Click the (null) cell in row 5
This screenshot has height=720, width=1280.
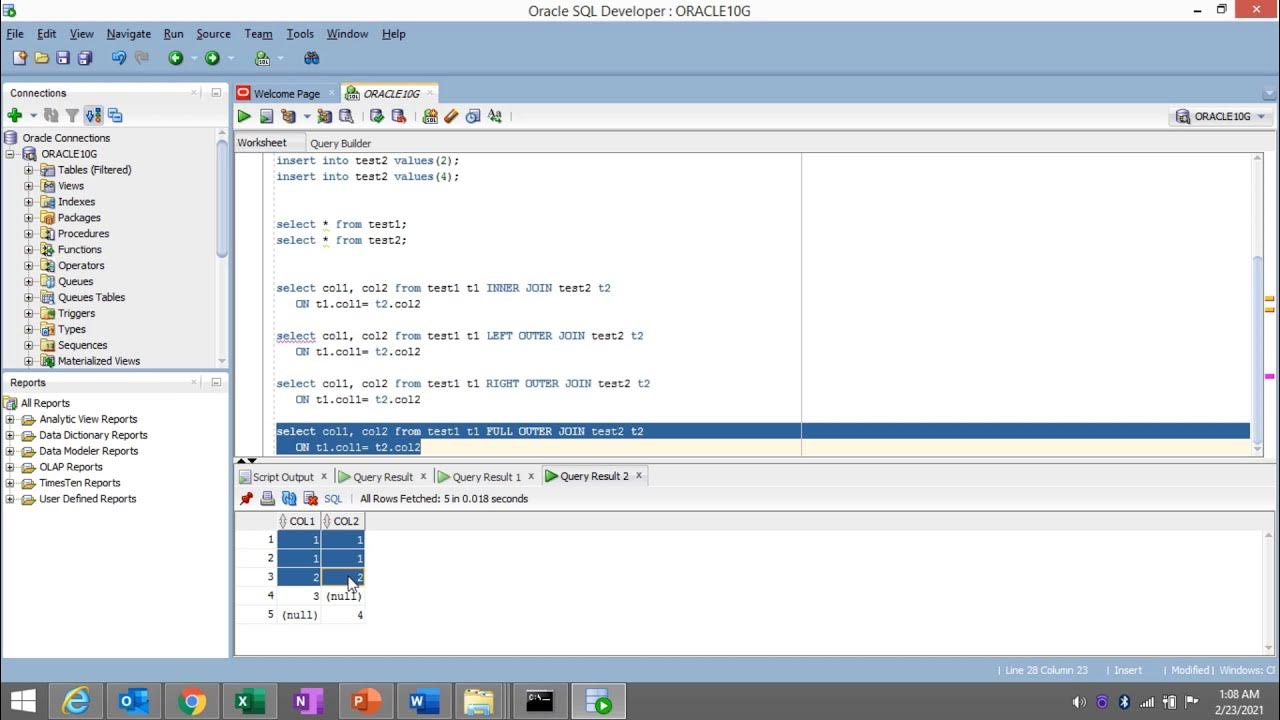point(299,615)
